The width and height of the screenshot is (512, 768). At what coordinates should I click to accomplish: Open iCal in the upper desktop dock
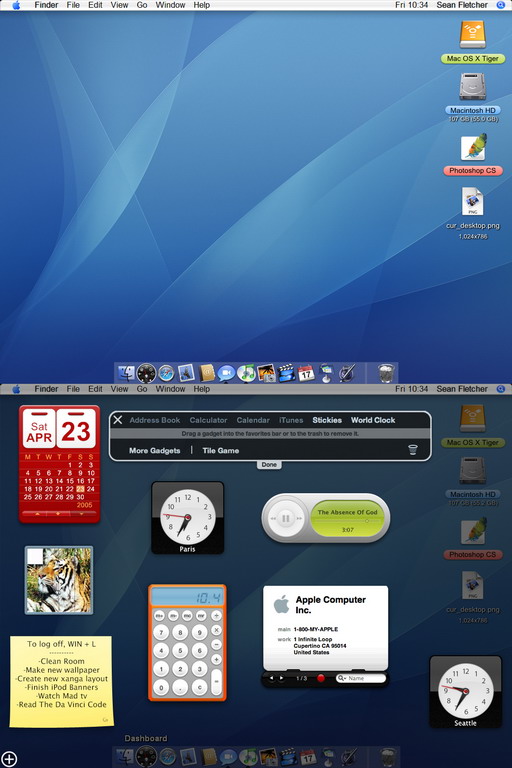tap(306, 373)
